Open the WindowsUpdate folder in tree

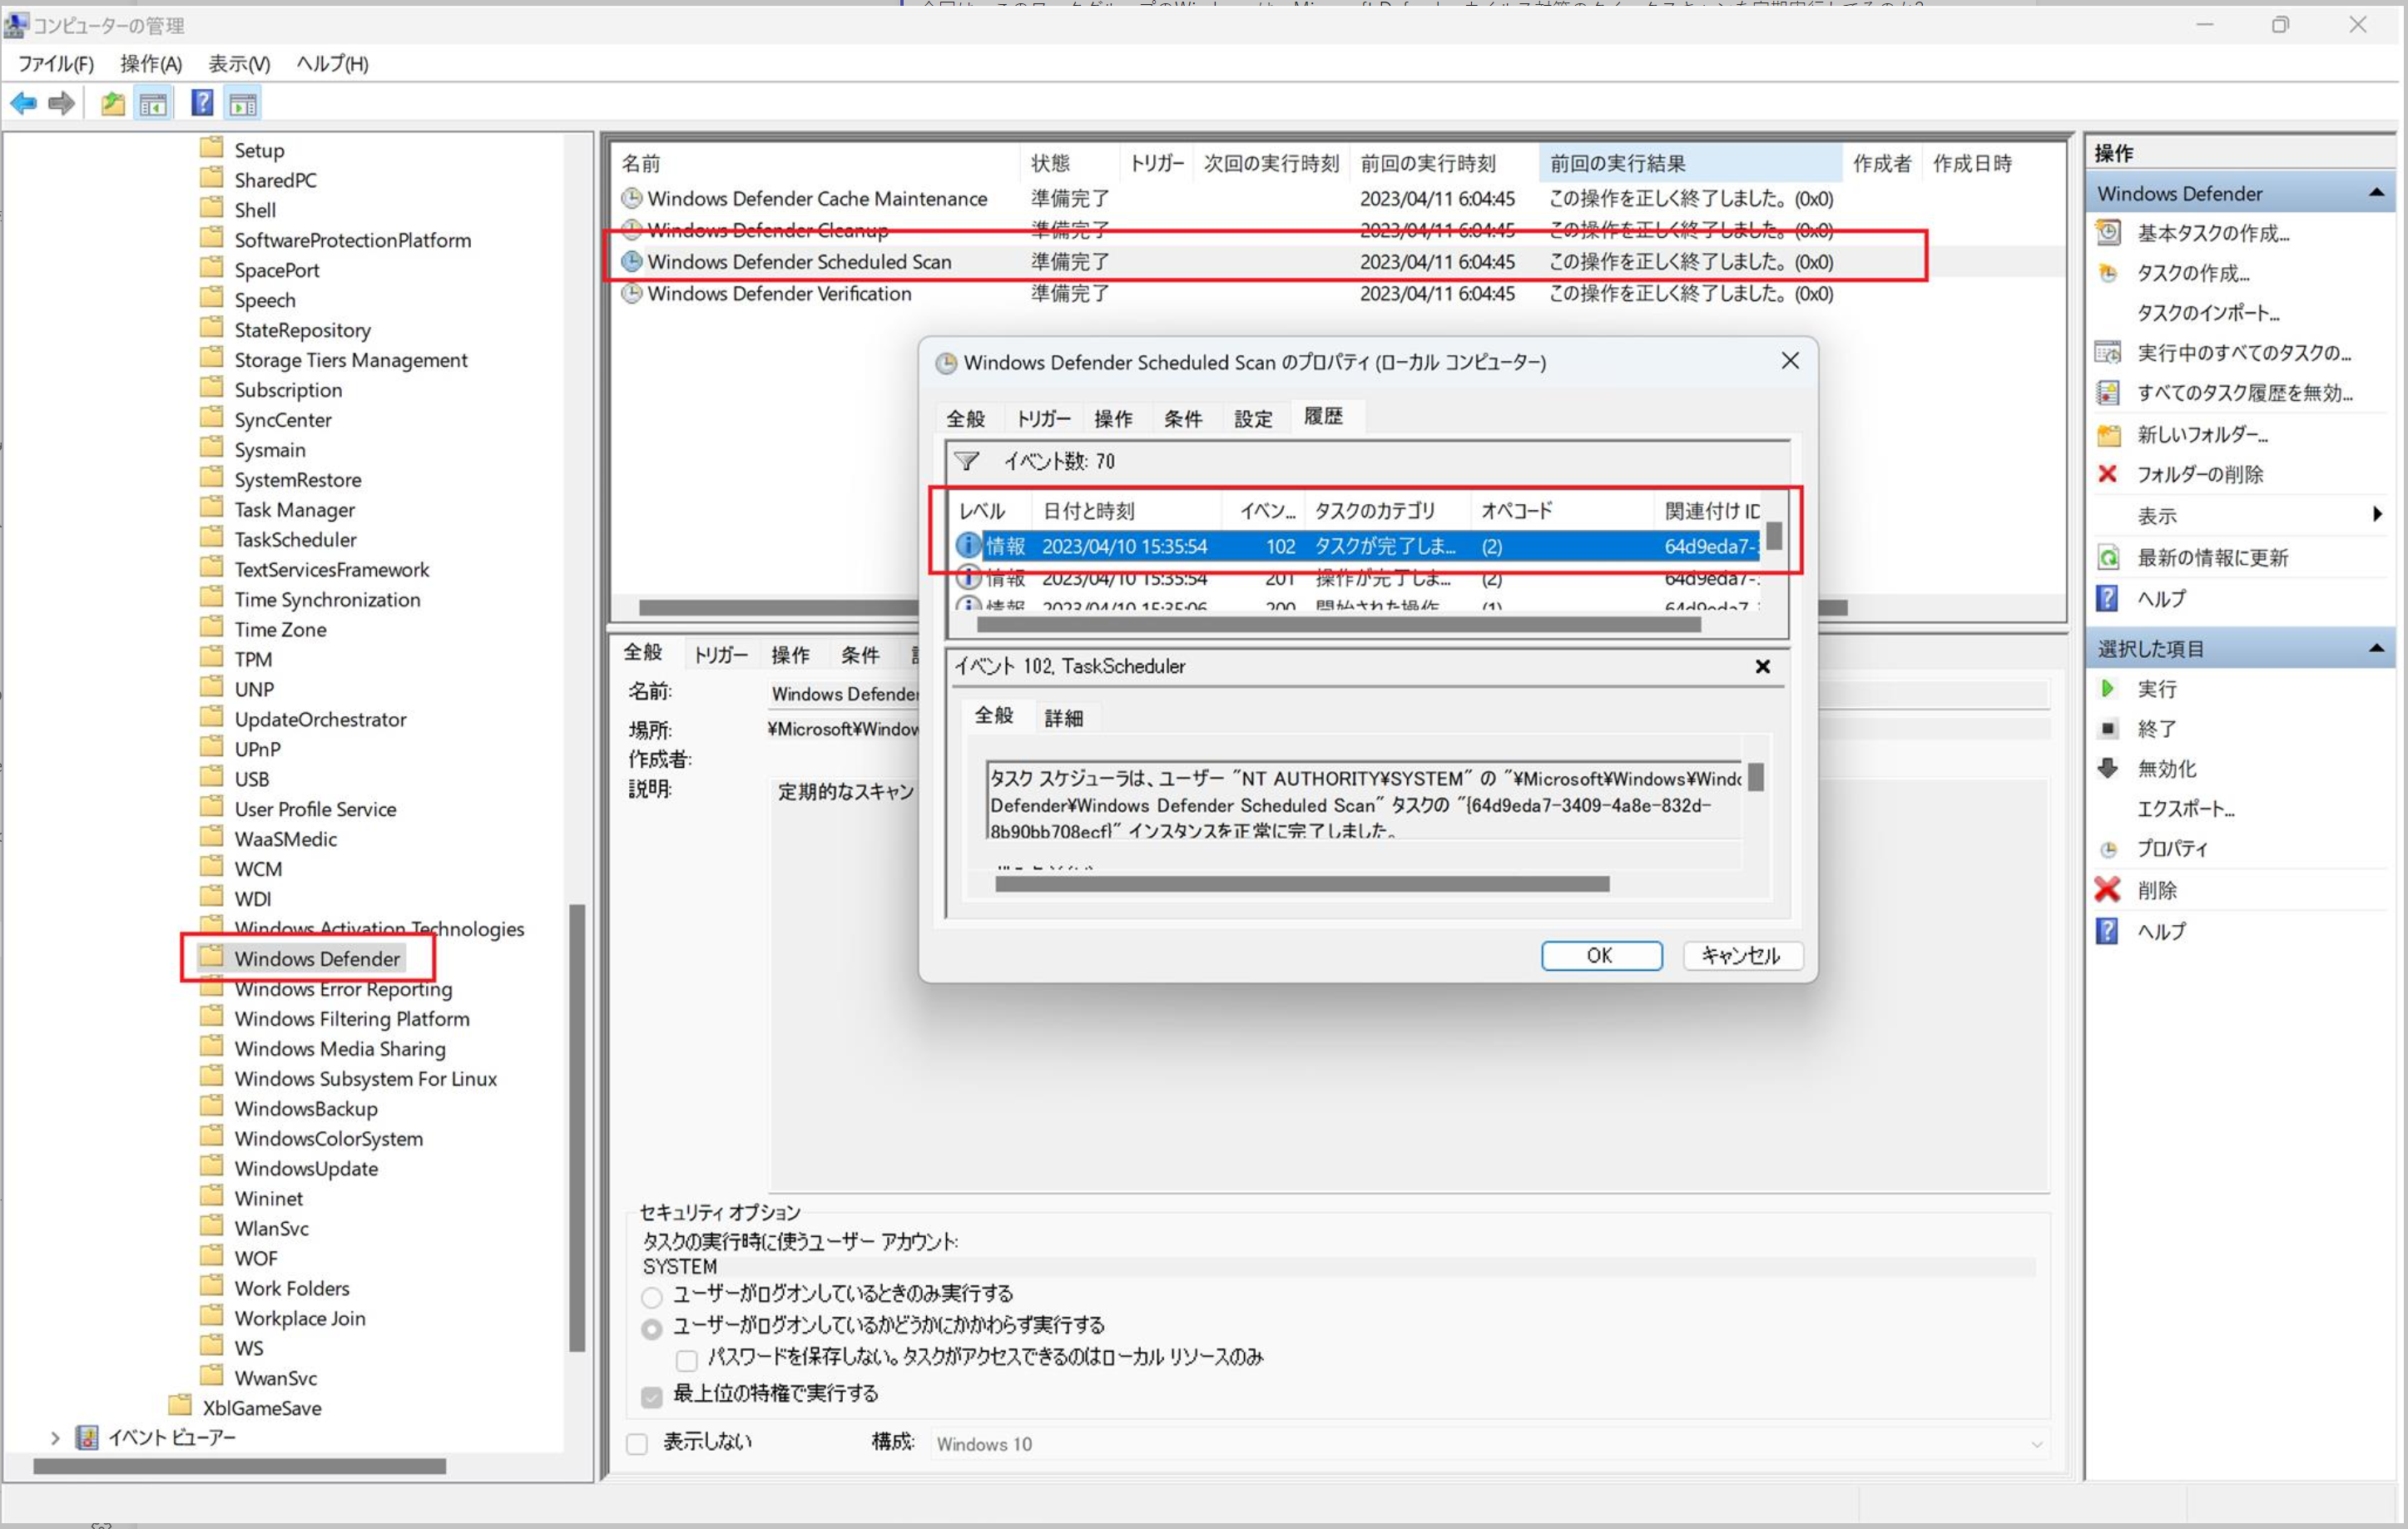click(306, 1168)
